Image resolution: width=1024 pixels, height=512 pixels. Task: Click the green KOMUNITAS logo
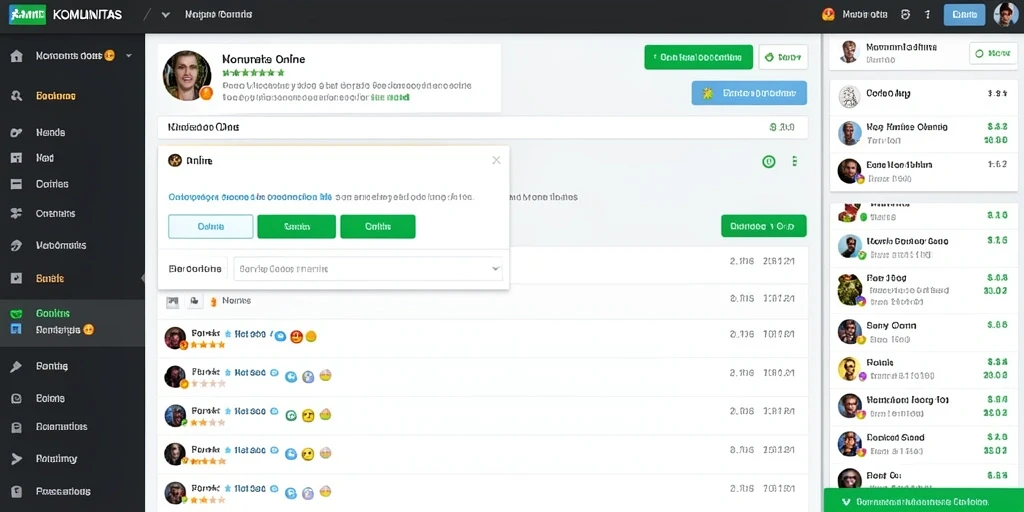[x=27, y=14]
